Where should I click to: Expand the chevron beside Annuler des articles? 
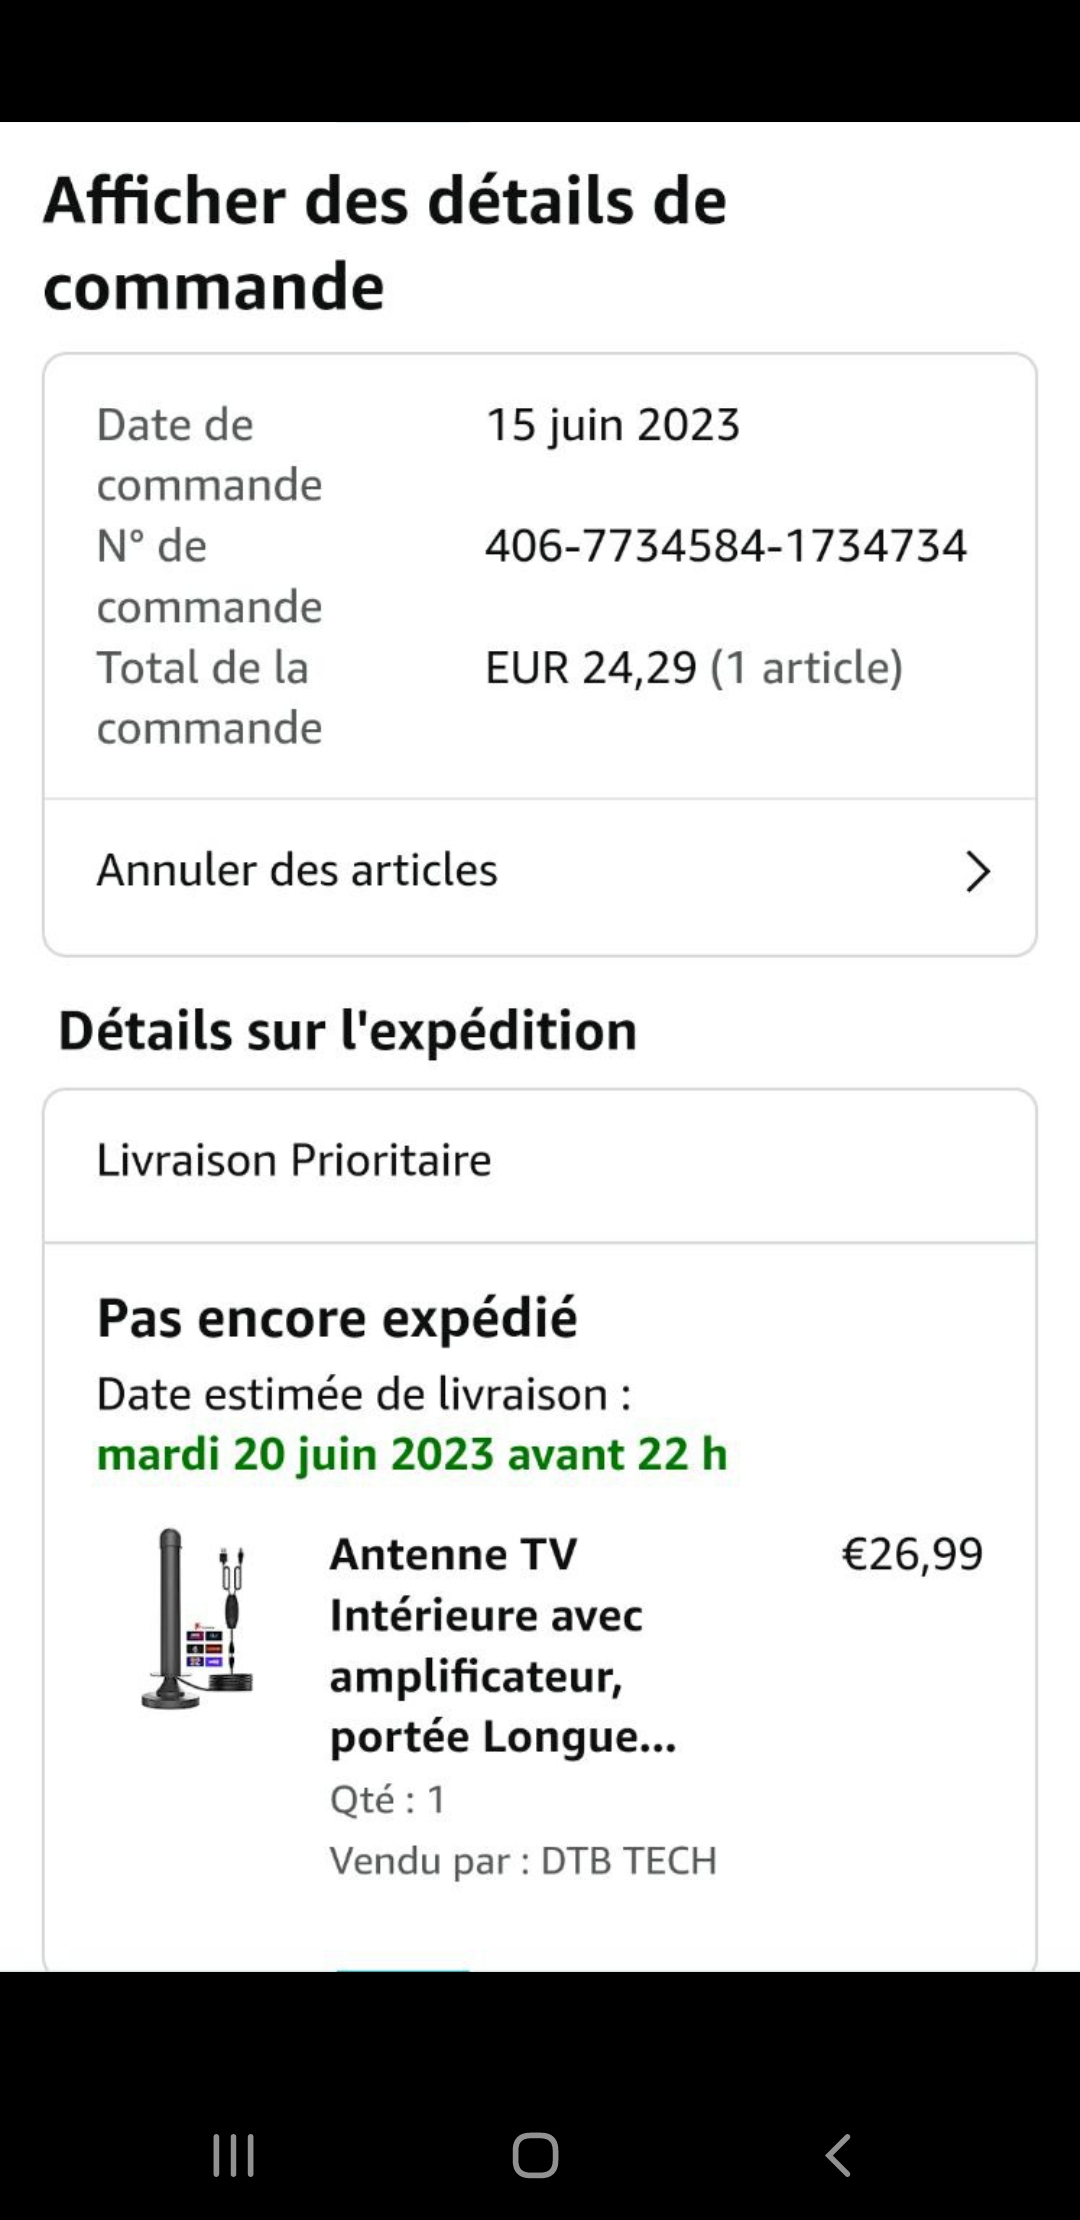tap(977, 871)
